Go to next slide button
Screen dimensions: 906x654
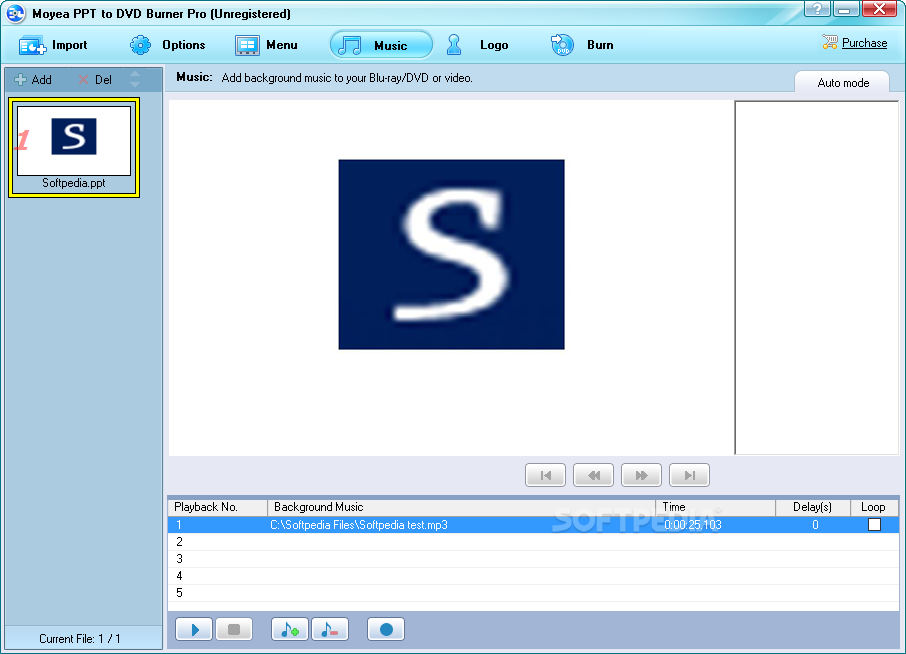click(x=641, y=475)
